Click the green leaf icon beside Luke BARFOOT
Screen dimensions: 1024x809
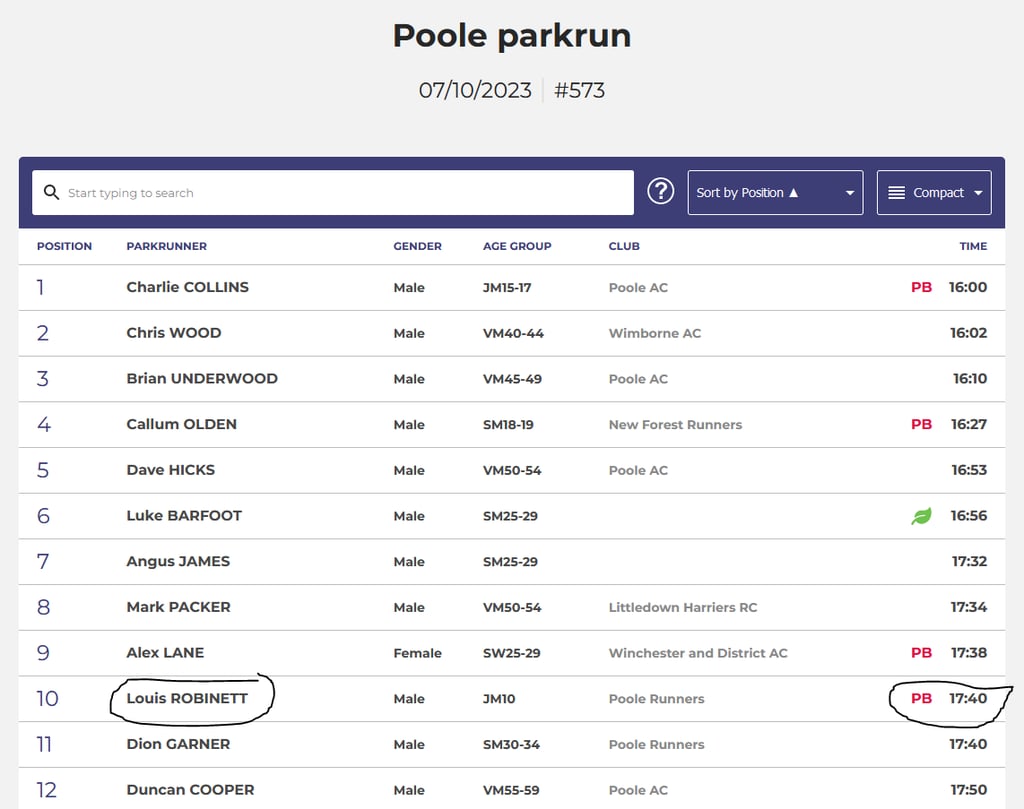(x=919, y=515)
